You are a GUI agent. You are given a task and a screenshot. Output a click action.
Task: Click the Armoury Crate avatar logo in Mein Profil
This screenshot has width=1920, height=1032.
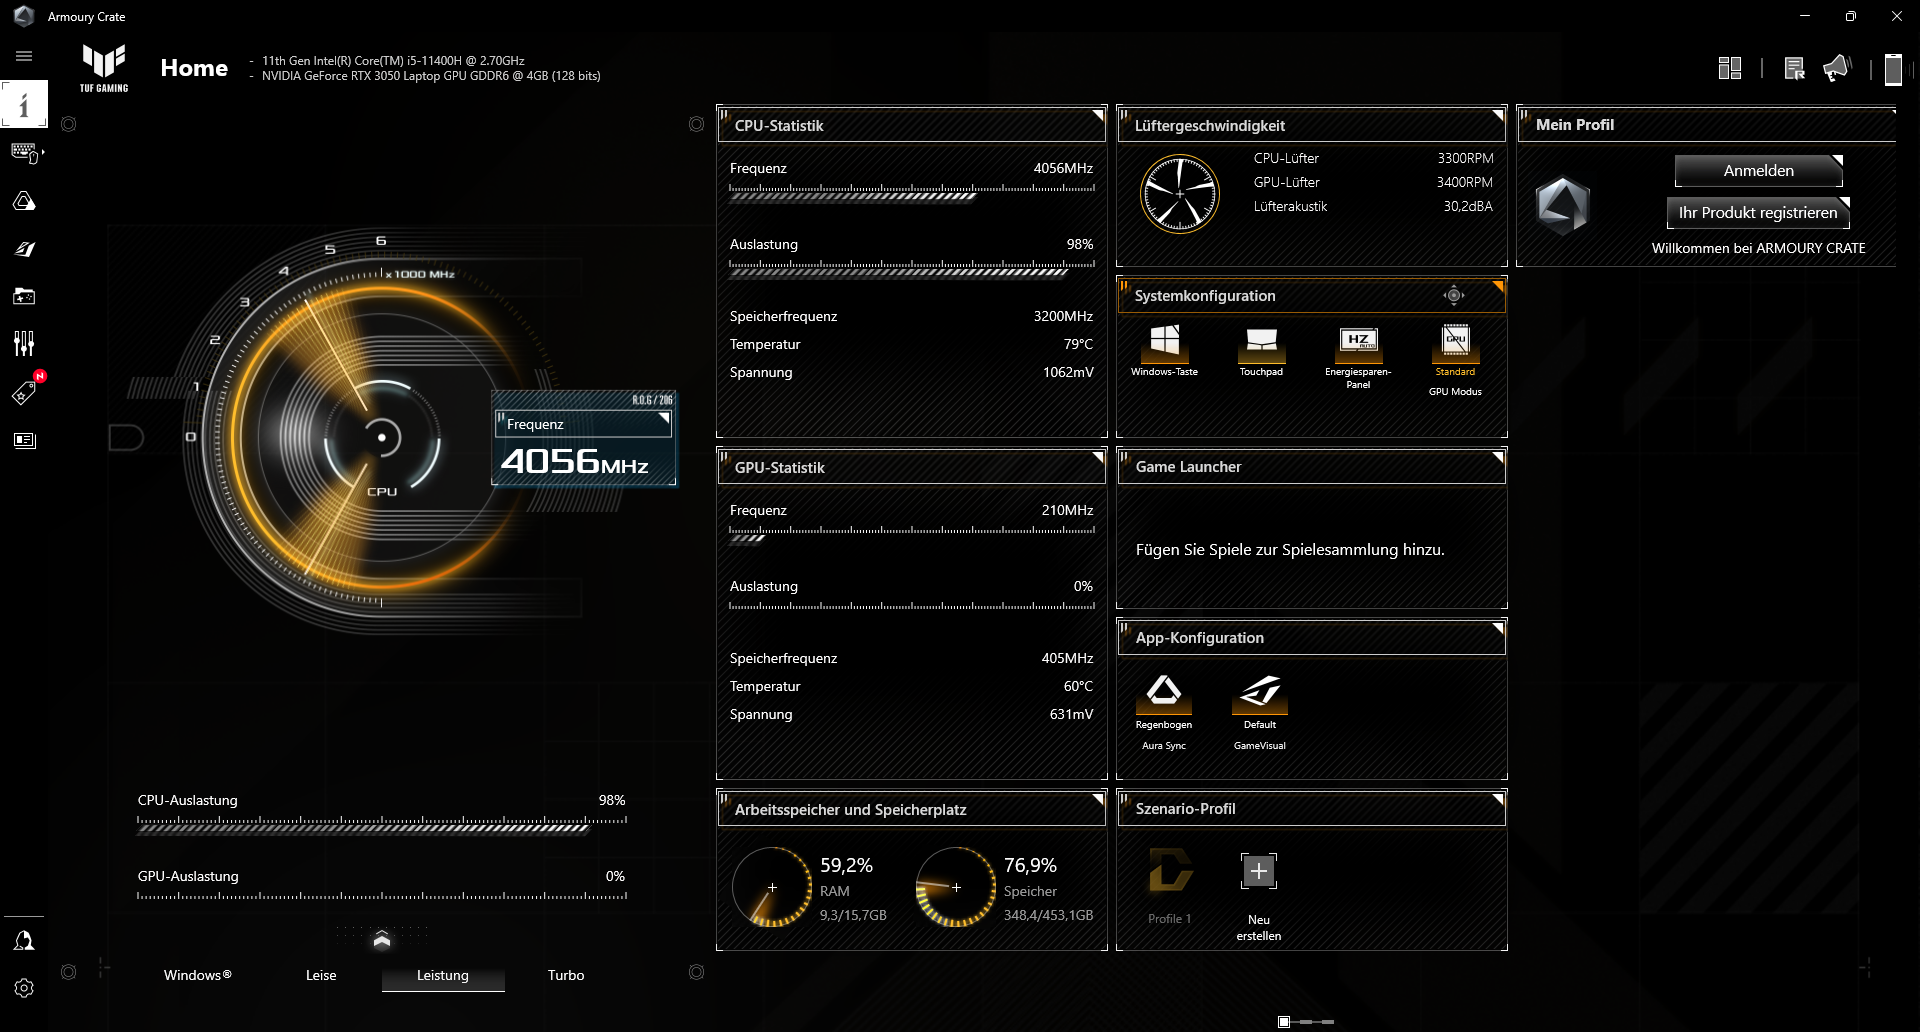(1563, 205)
